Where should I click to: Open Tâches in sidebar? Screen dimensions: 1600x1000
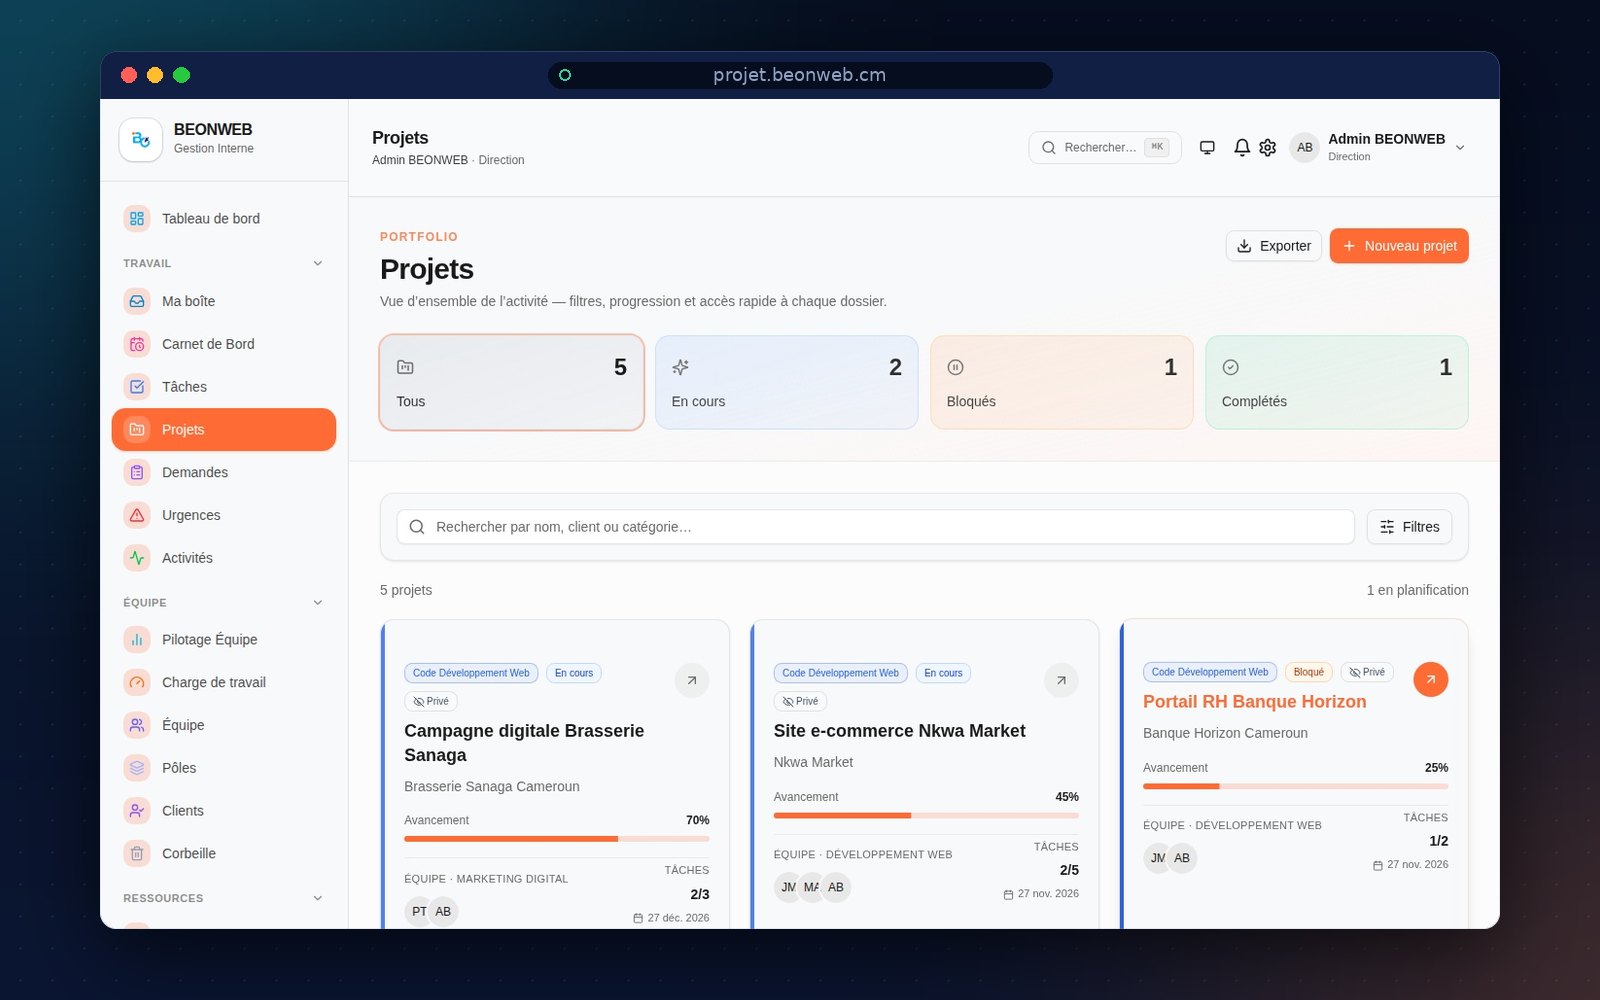[224, 387]
